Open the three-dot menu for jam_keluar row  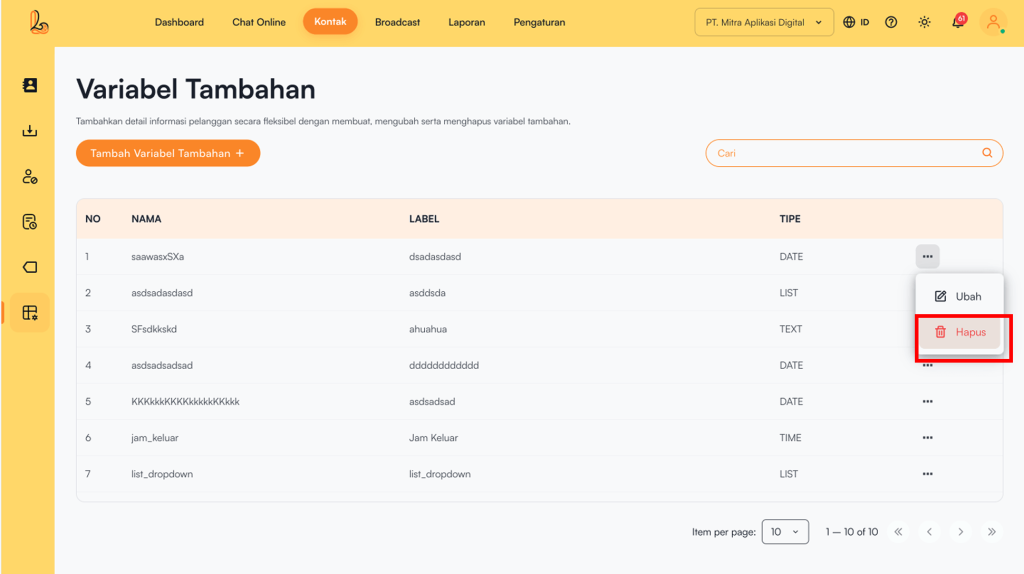tap(927, 438)
